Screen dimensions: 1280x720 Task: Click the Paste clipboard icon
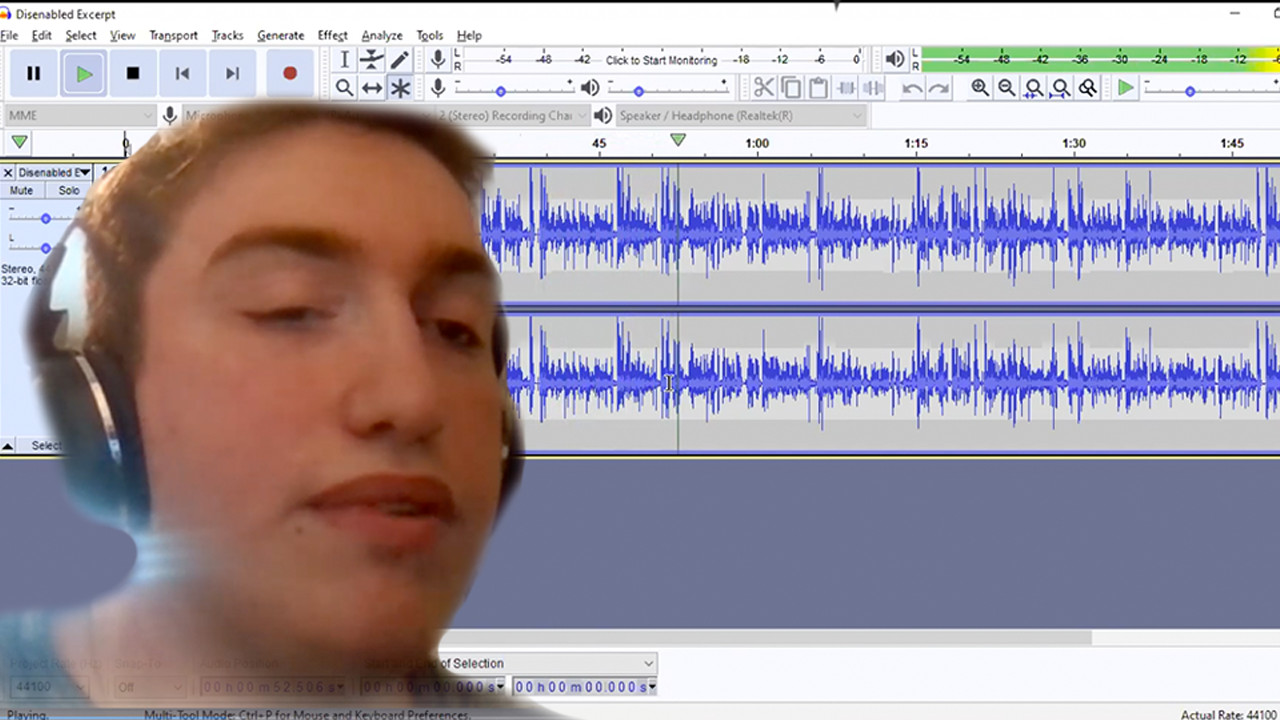pos(818,88)
